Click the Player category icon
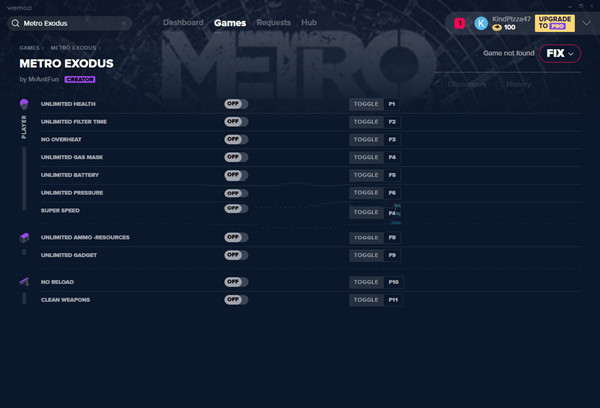 click(24, 104)
